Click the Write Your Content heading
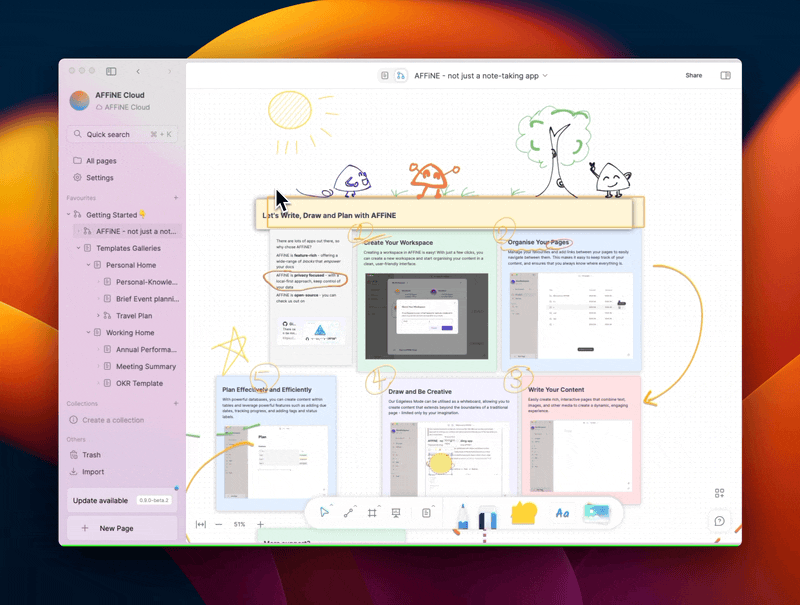 tap(556, 389)
